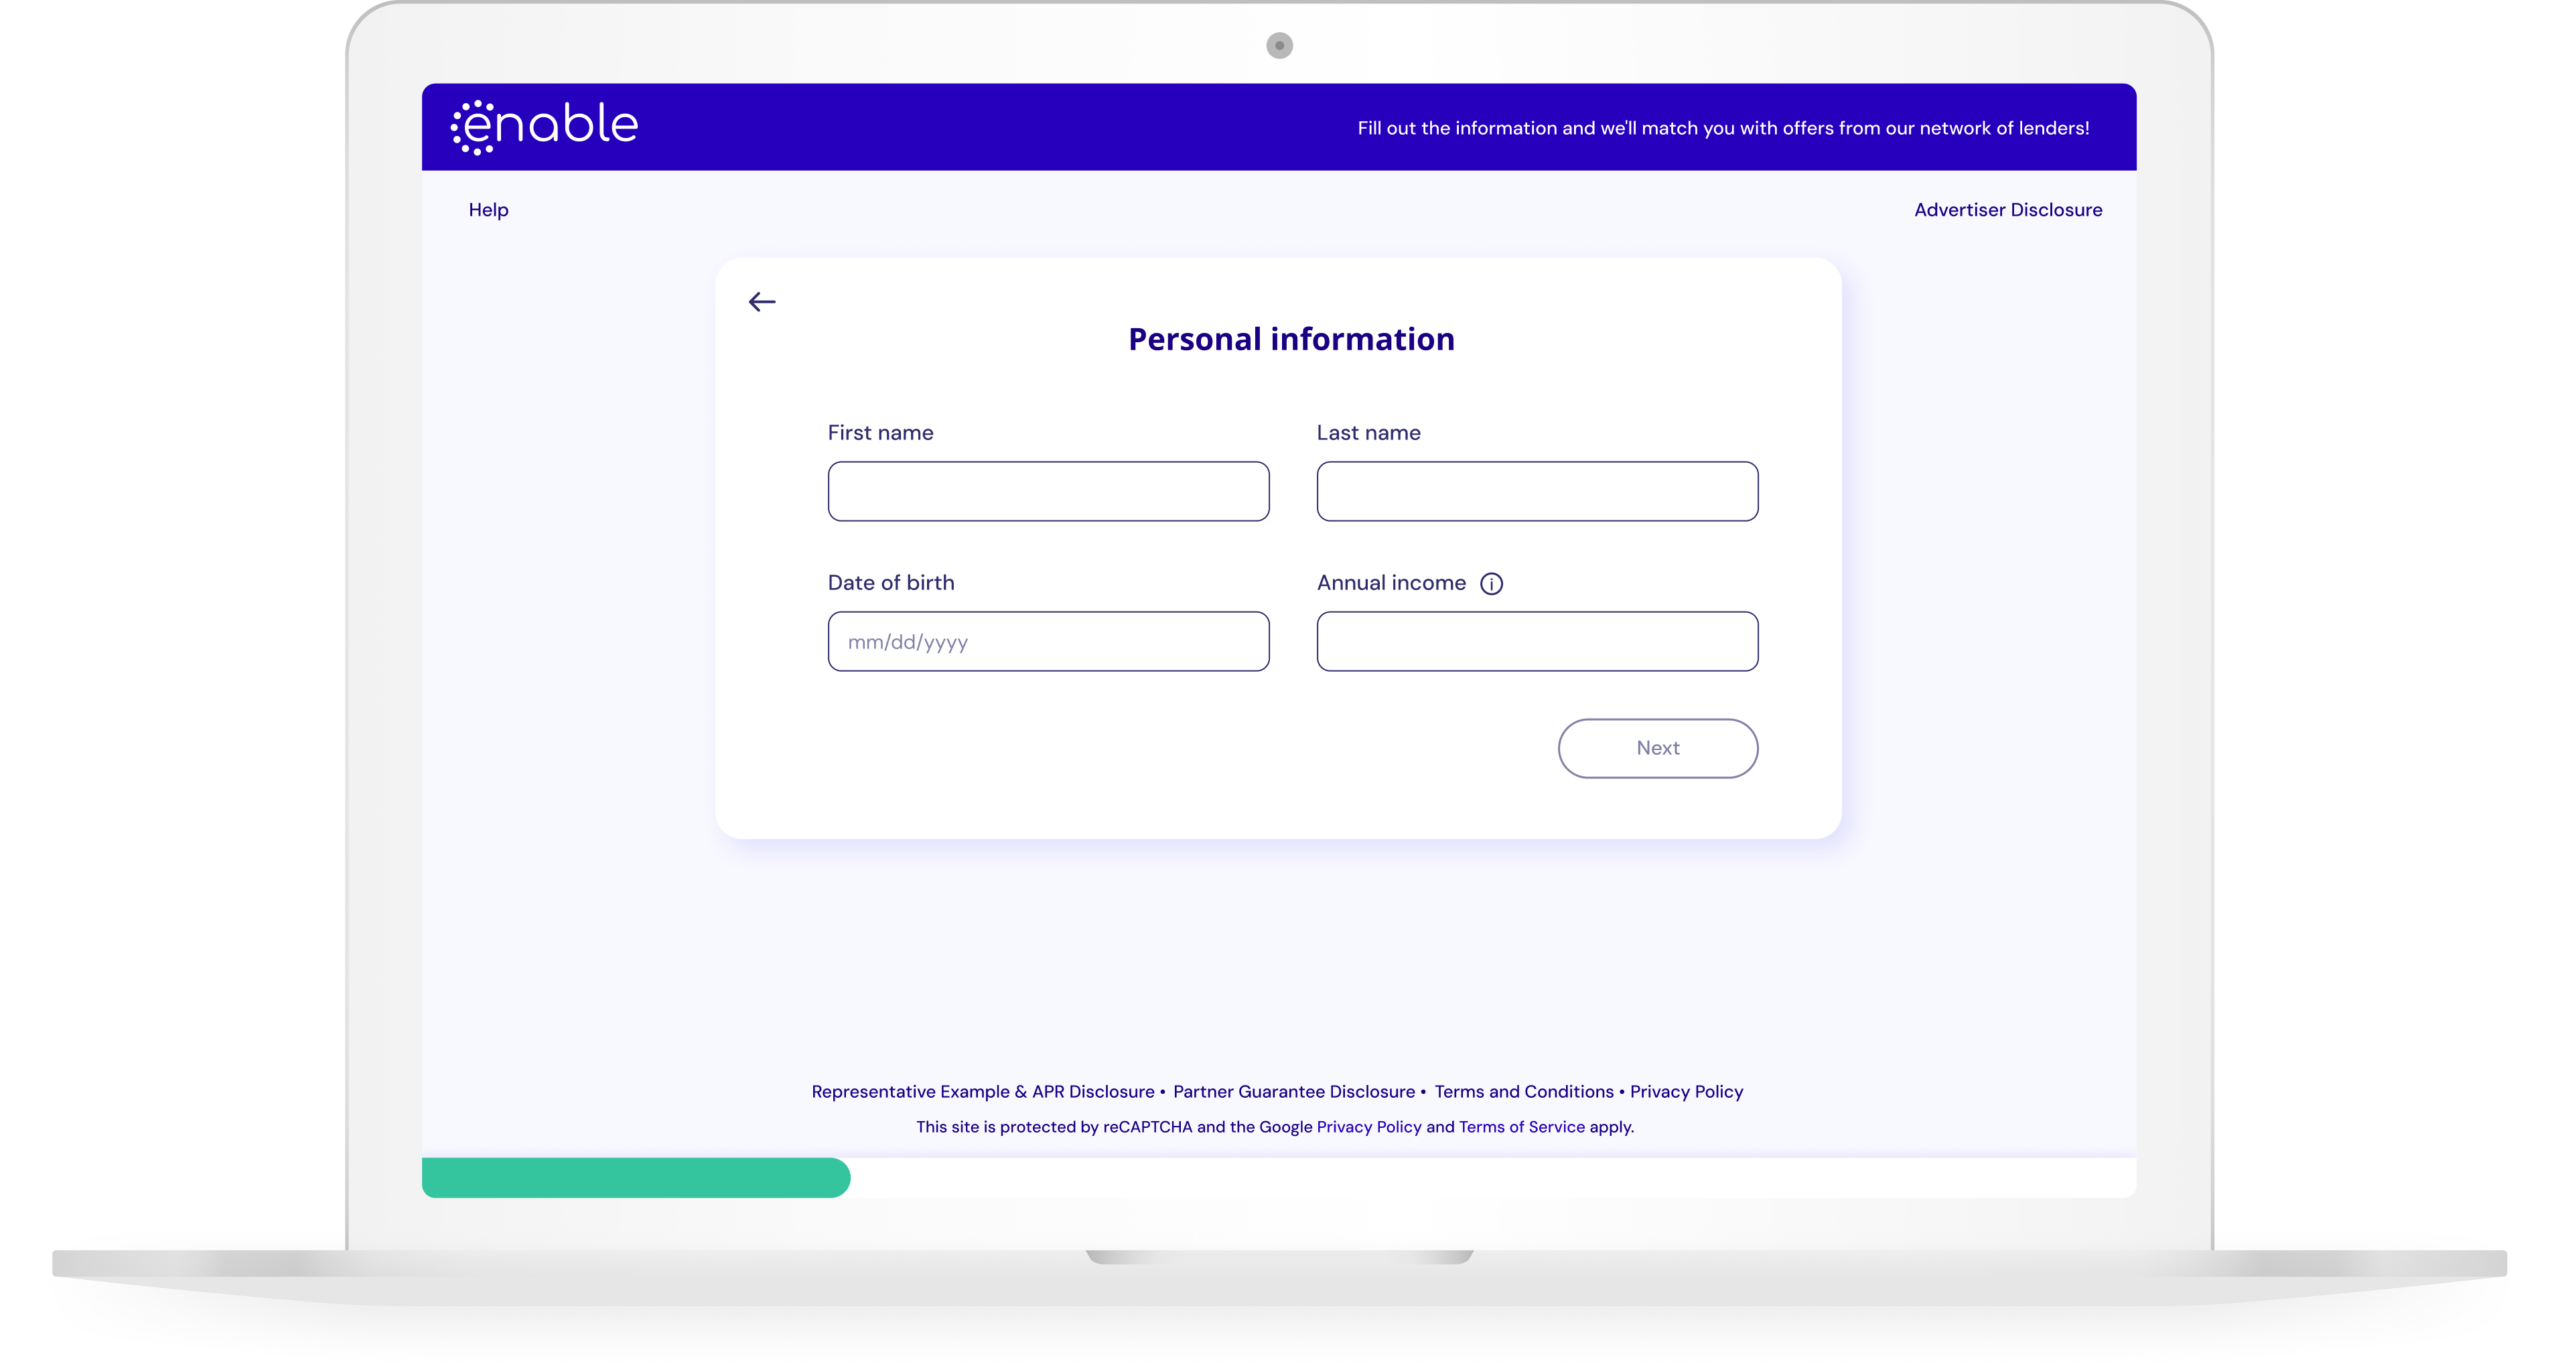This screenshot has width=2560, height=1371.
Task: Focus the Last name field
Action: click(x=1537, y=491)
